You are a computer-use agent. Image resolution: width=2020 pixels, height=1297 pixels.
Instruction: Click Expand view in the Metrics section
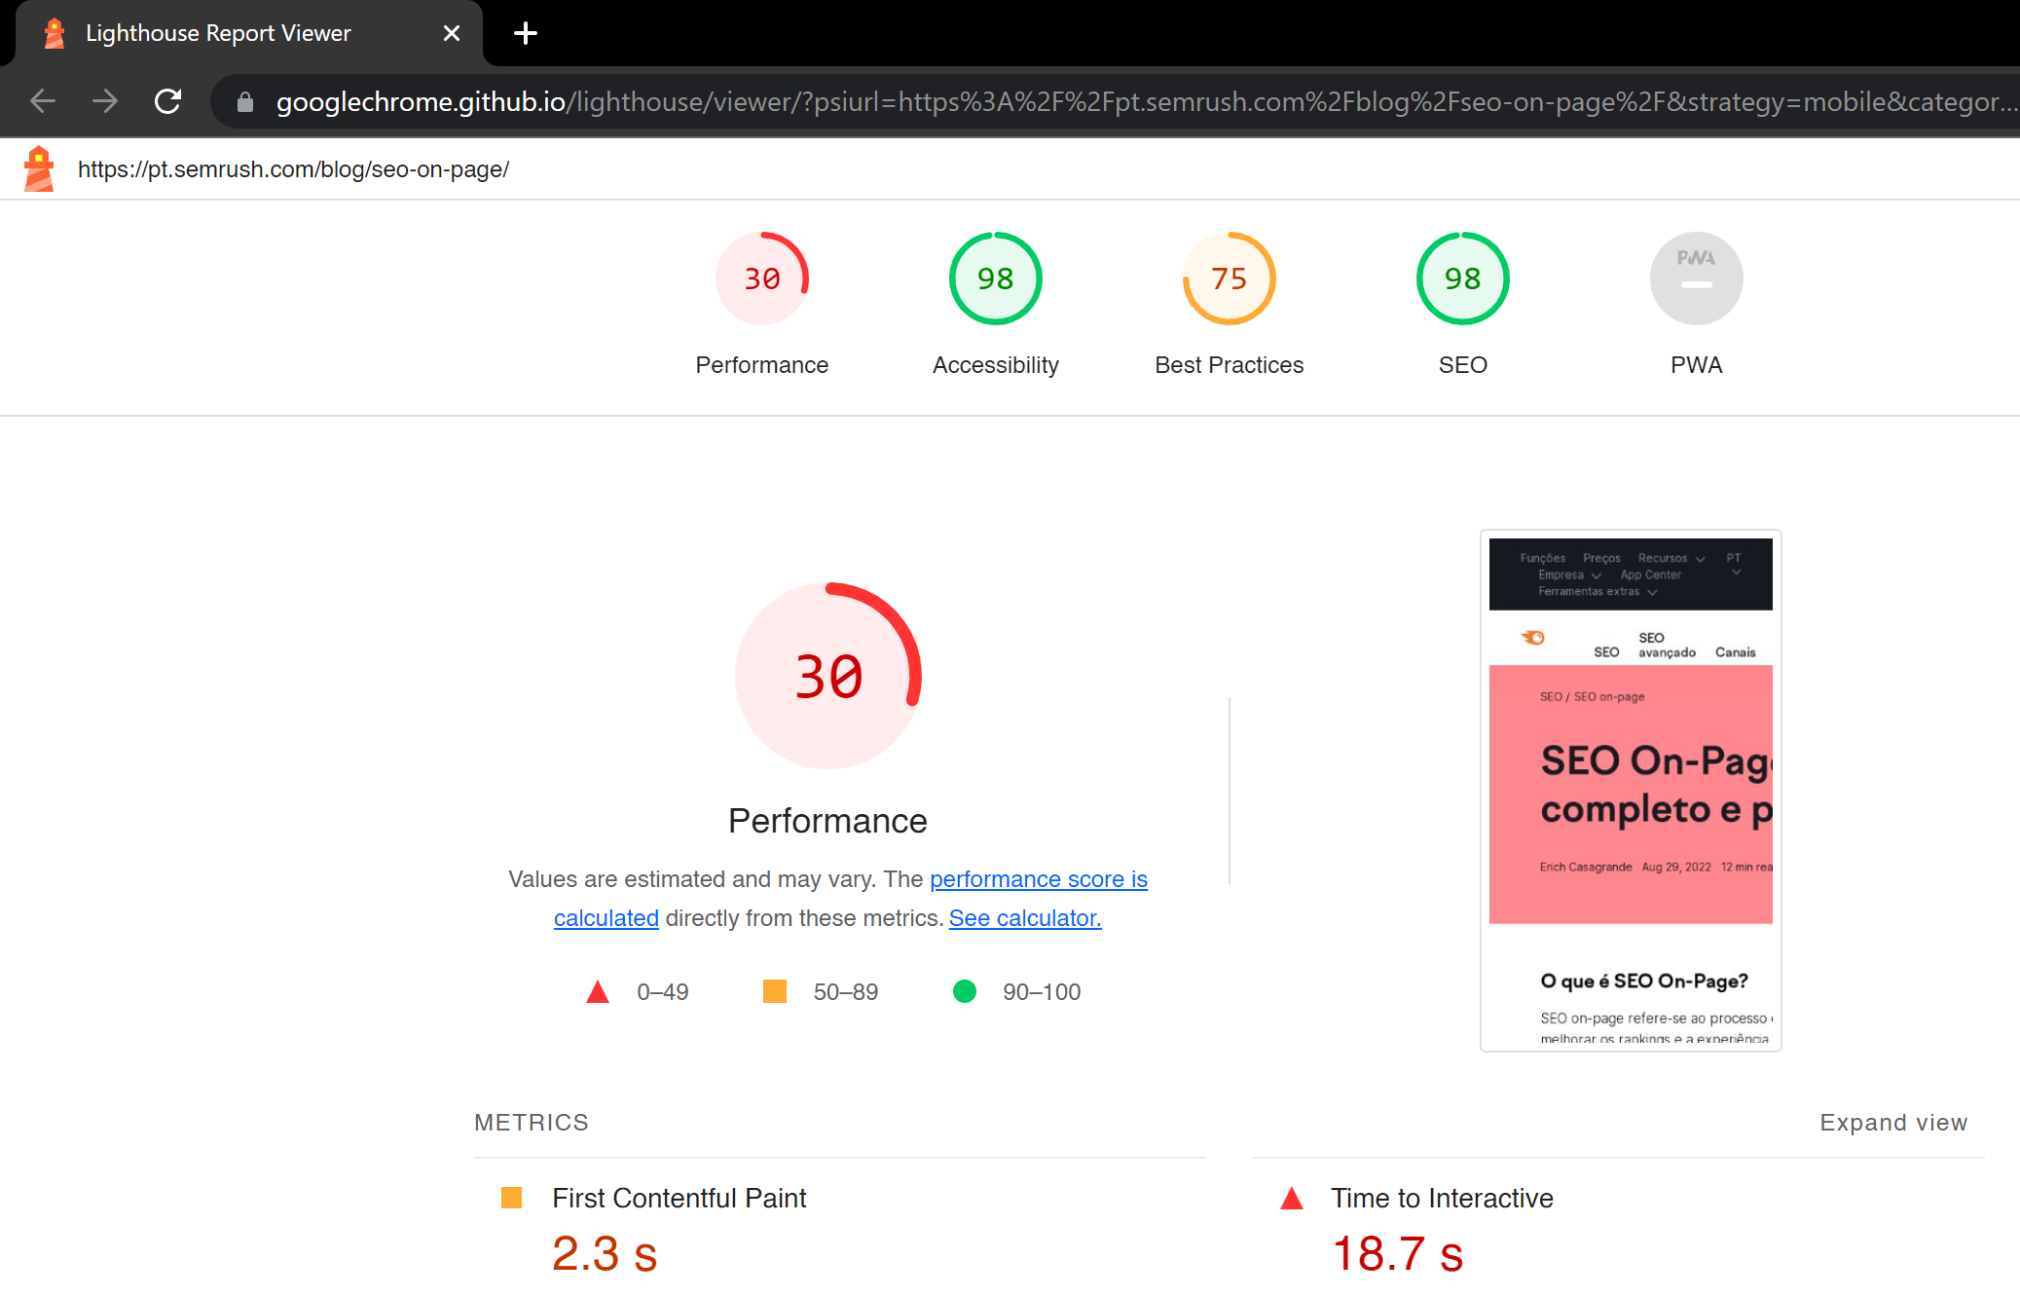pyautogui.click(x=1893, y=1123)
